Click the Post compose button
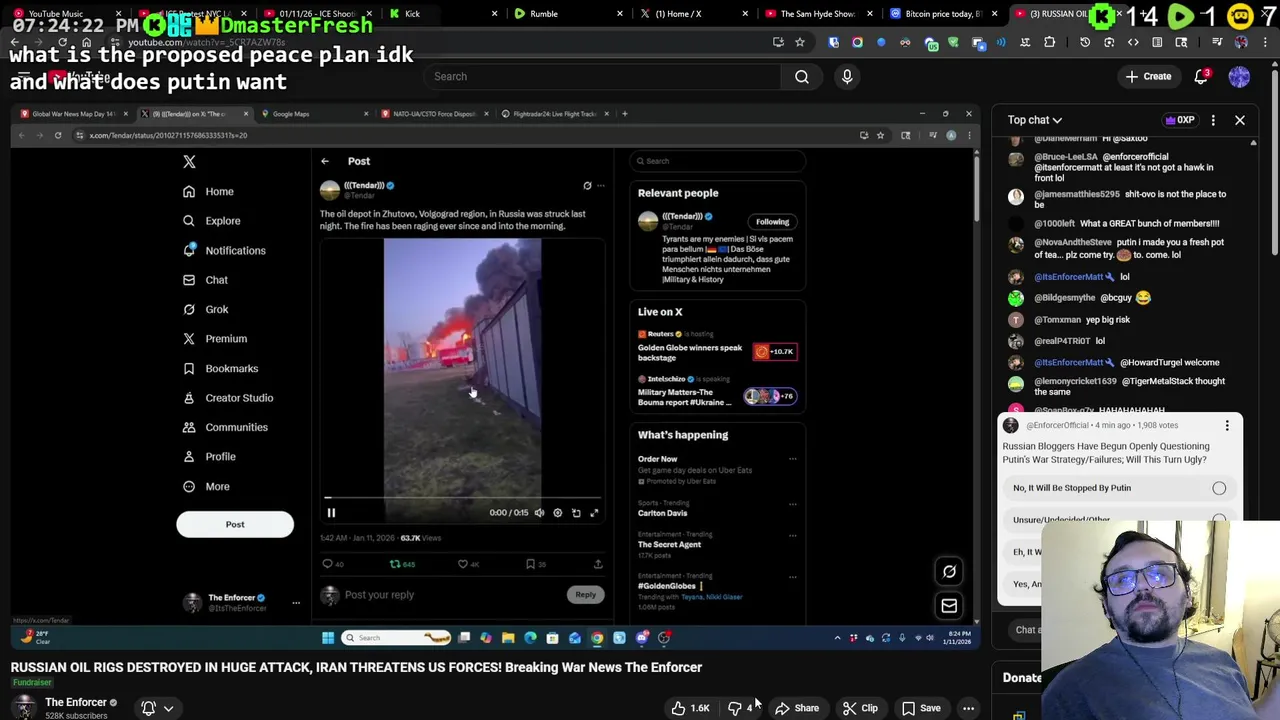1280x720 pixels. (235, 524)
